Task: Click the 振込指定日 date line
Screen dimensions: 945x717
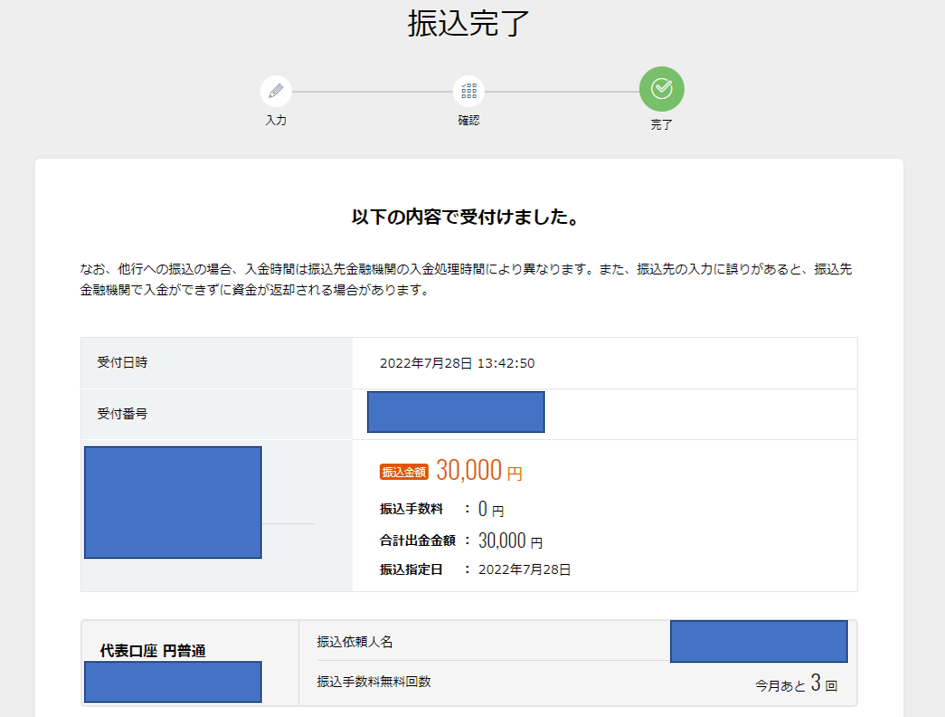Action: 475,569
